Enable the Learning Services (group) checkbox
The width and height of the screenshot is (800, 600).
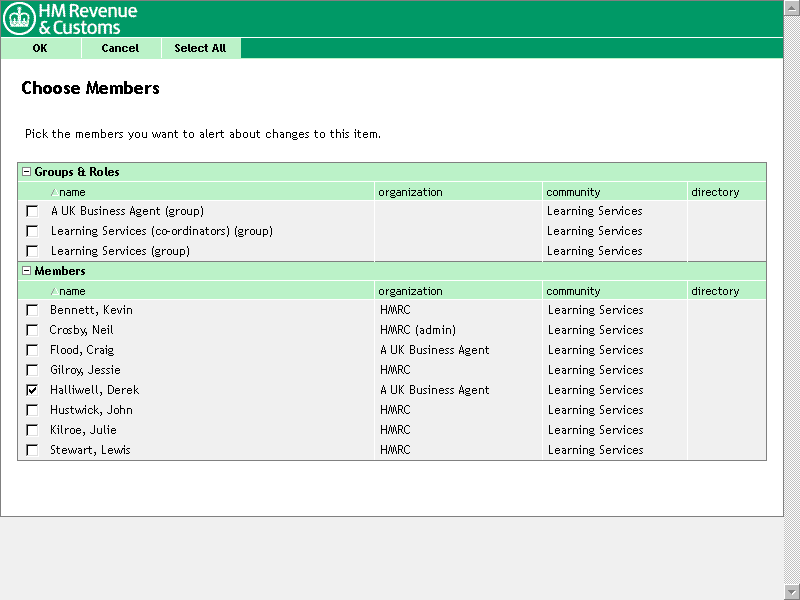(x=32, y=251)
